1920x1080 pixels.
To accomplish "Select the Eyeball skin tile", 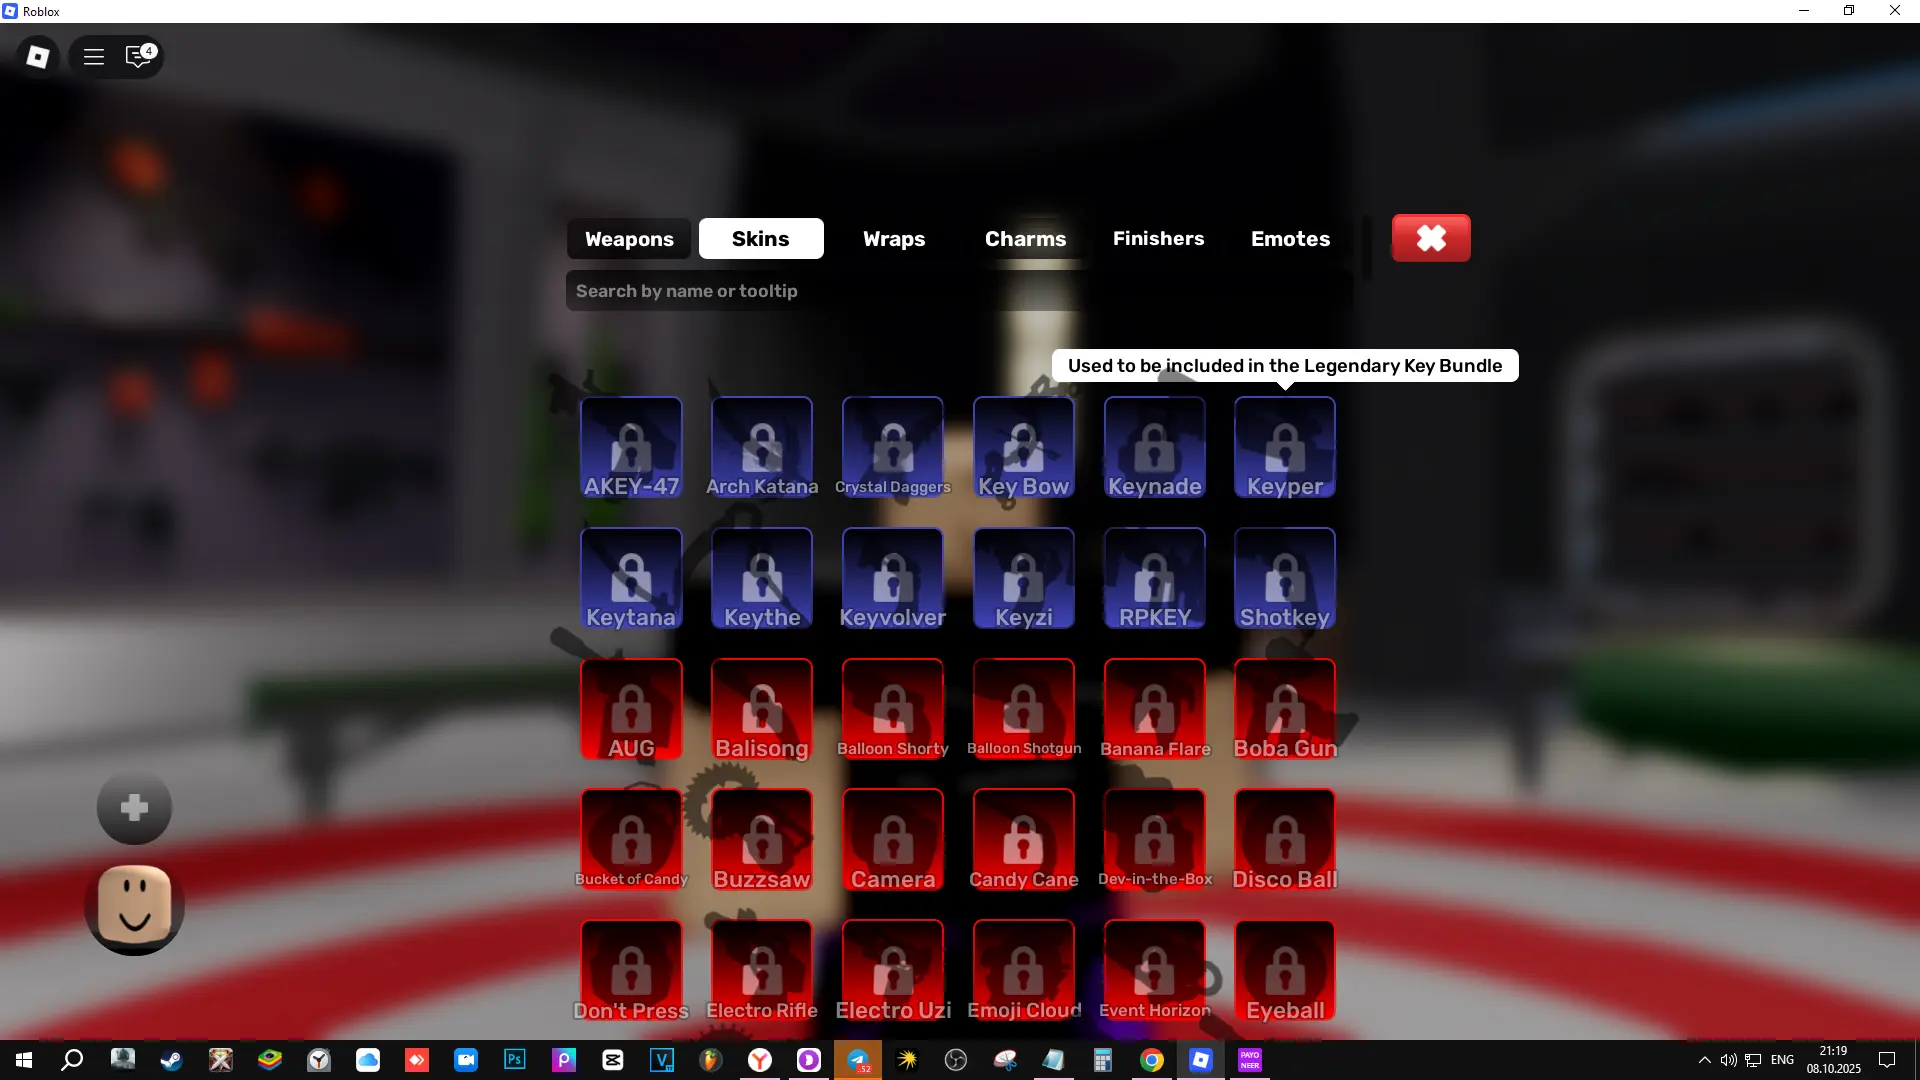I will (1285, 971).
